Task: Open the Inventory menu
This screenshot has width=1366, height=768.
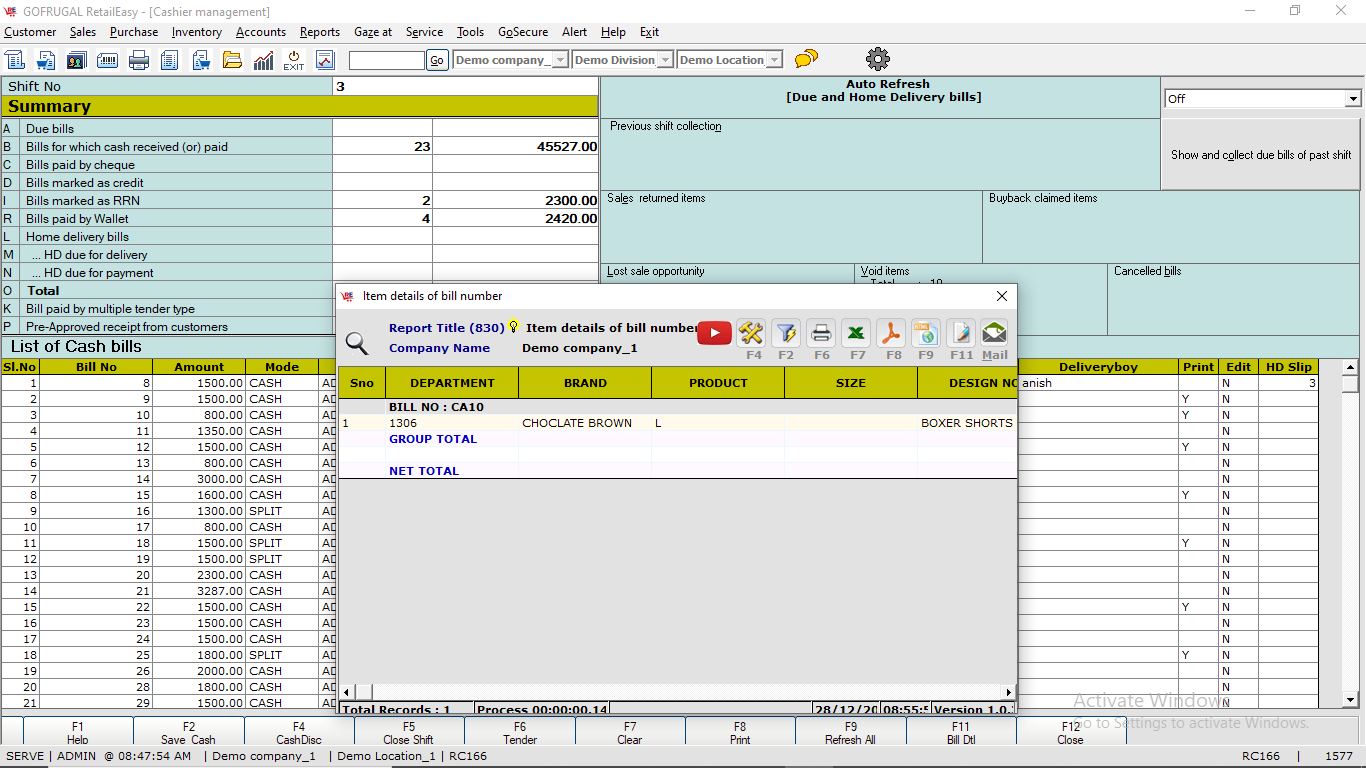Action: [196, 32]
